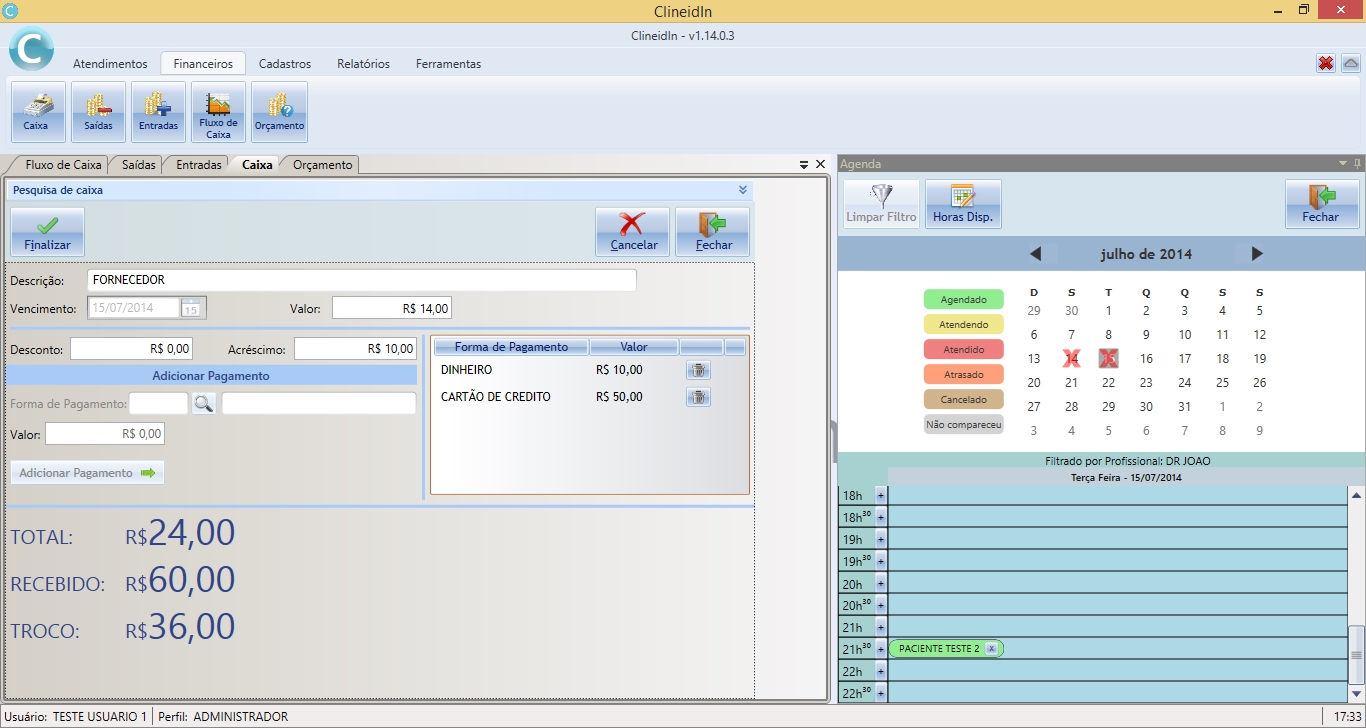Go to previous month in calendar
This screenshot has height=728, width=1366.
1036,254
